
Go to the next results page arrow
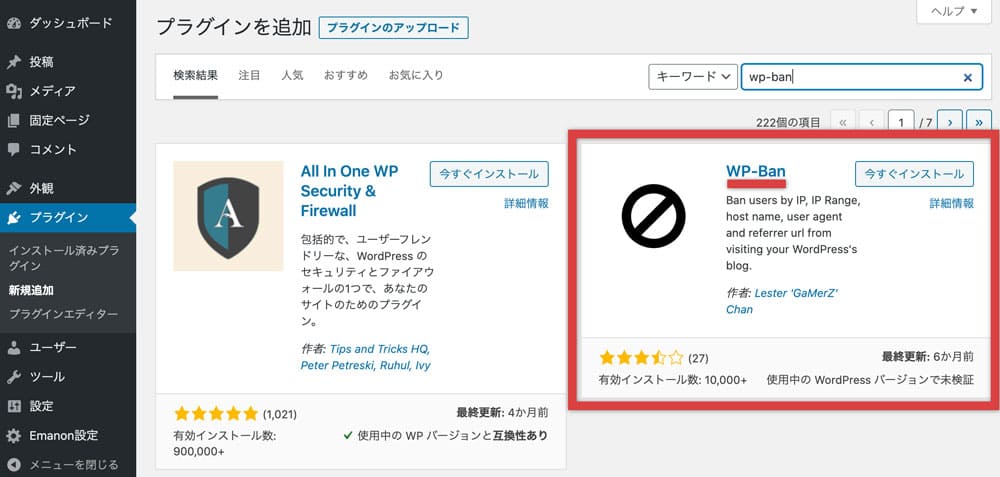pyautogui.click(x=950, y=122)
